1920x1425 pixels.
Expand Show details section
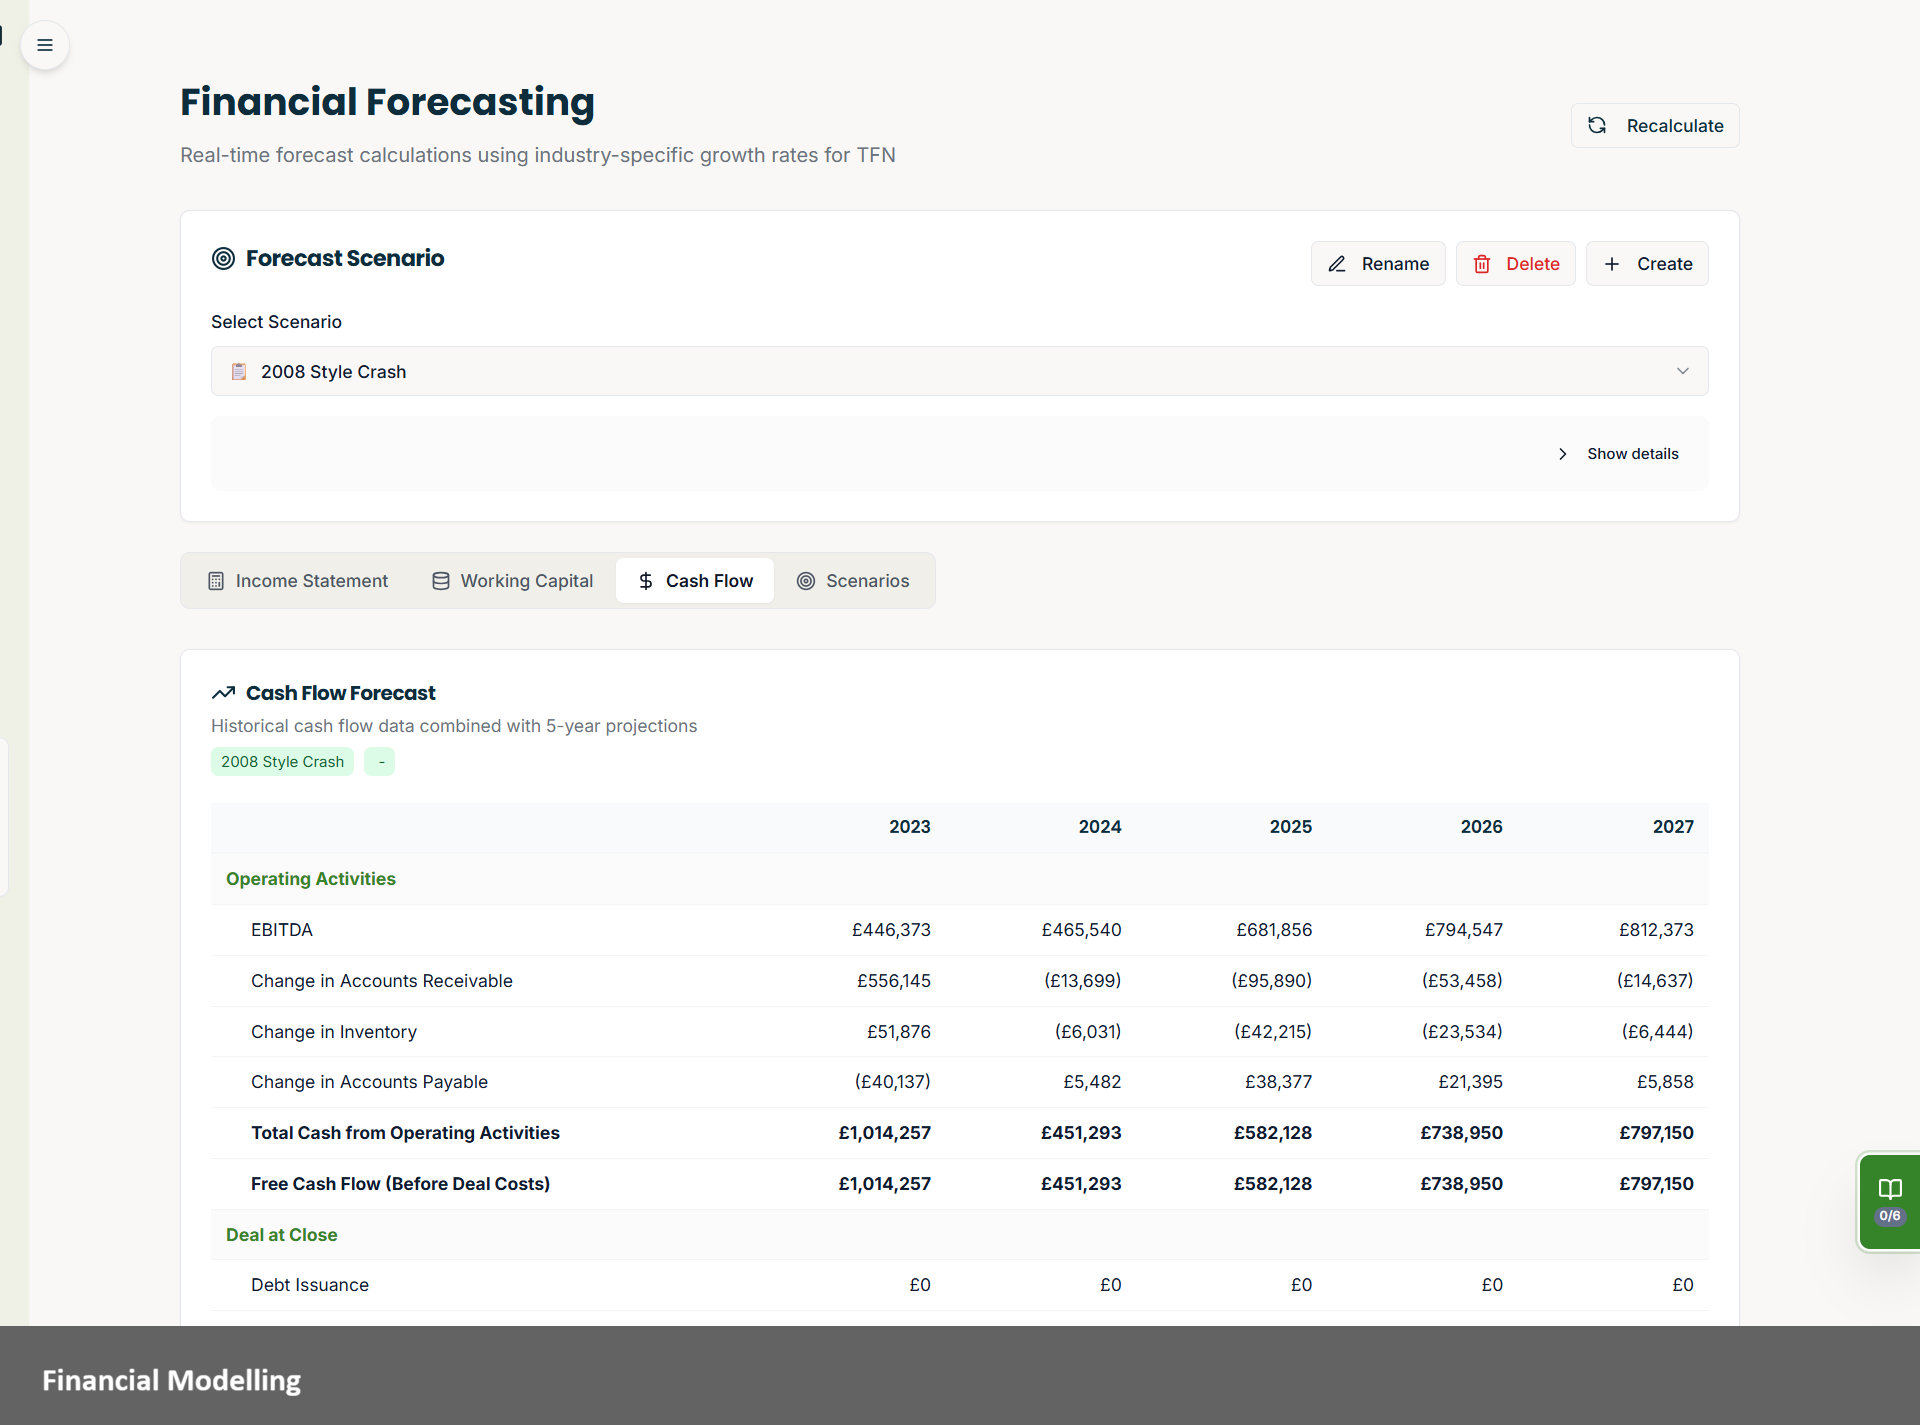coord(1618,454)
